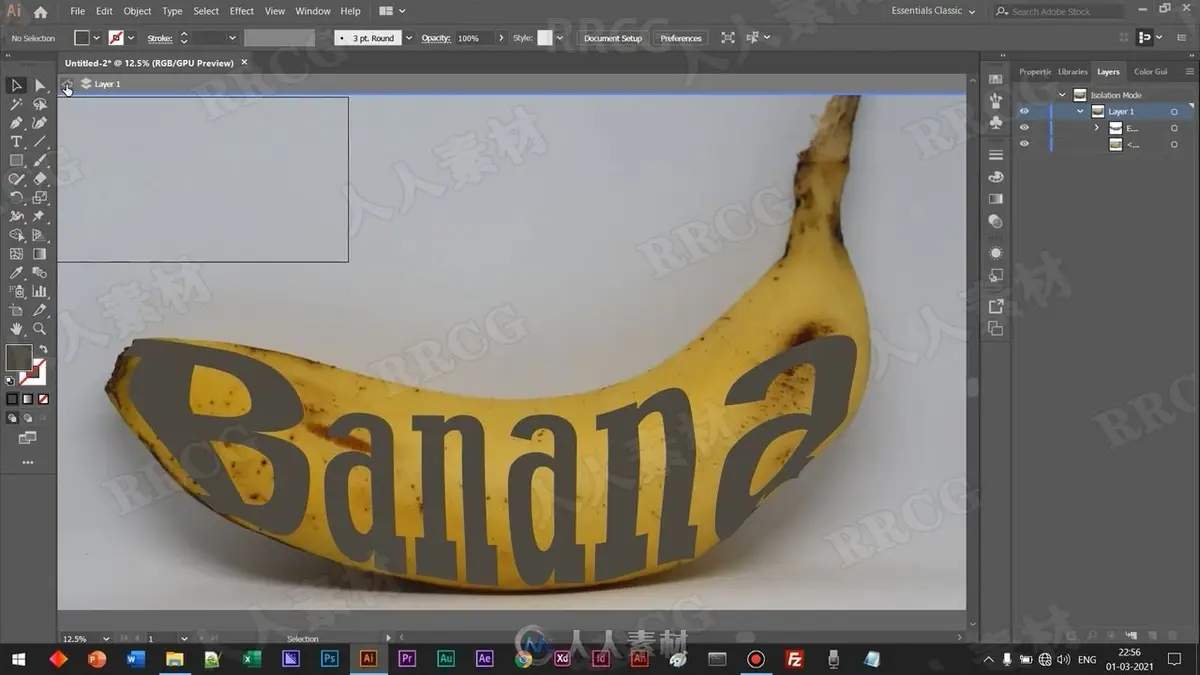Open the Essentials Classic workspace dropdown
This screenshot has height=675, width=1200.
(934, 11)
